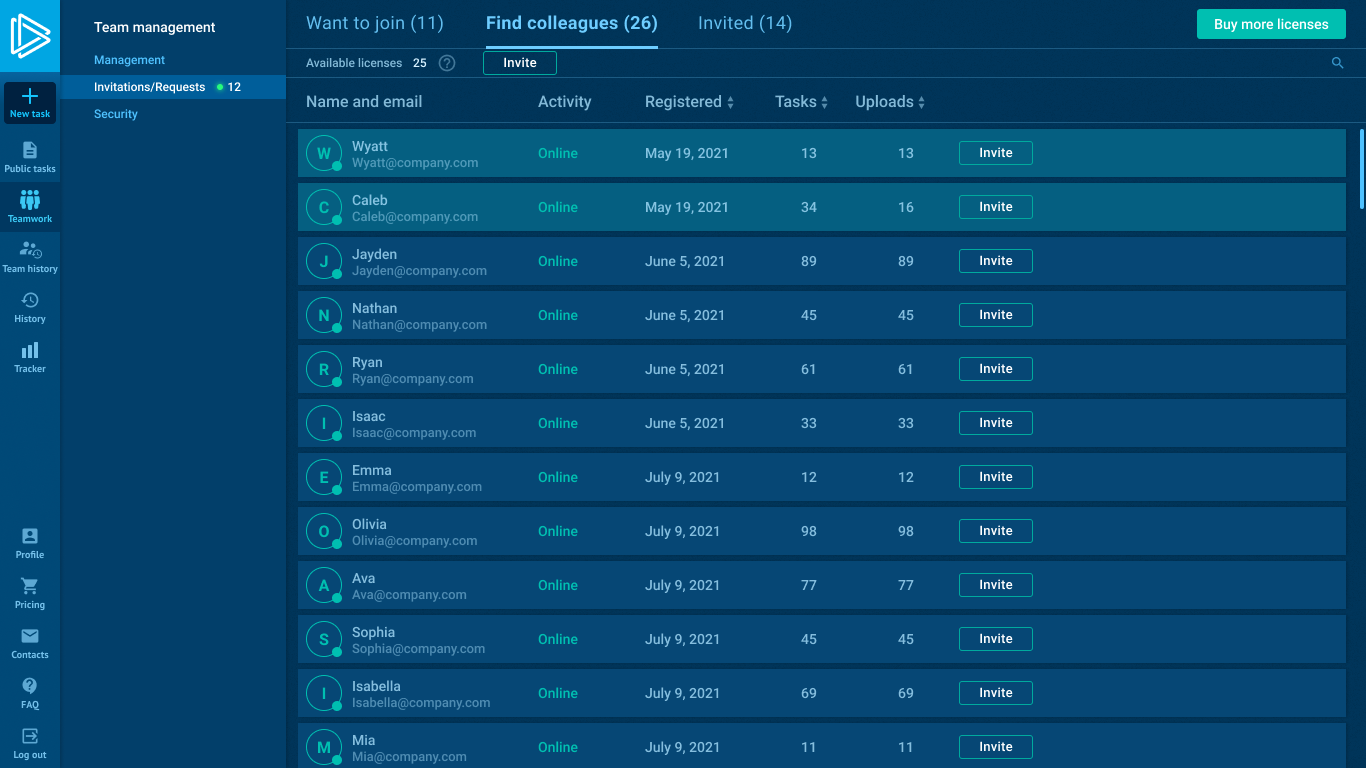The height and width of the screenshot is (768, 1366).
Task: Click the Activity column header
Action: click(565, 102)
